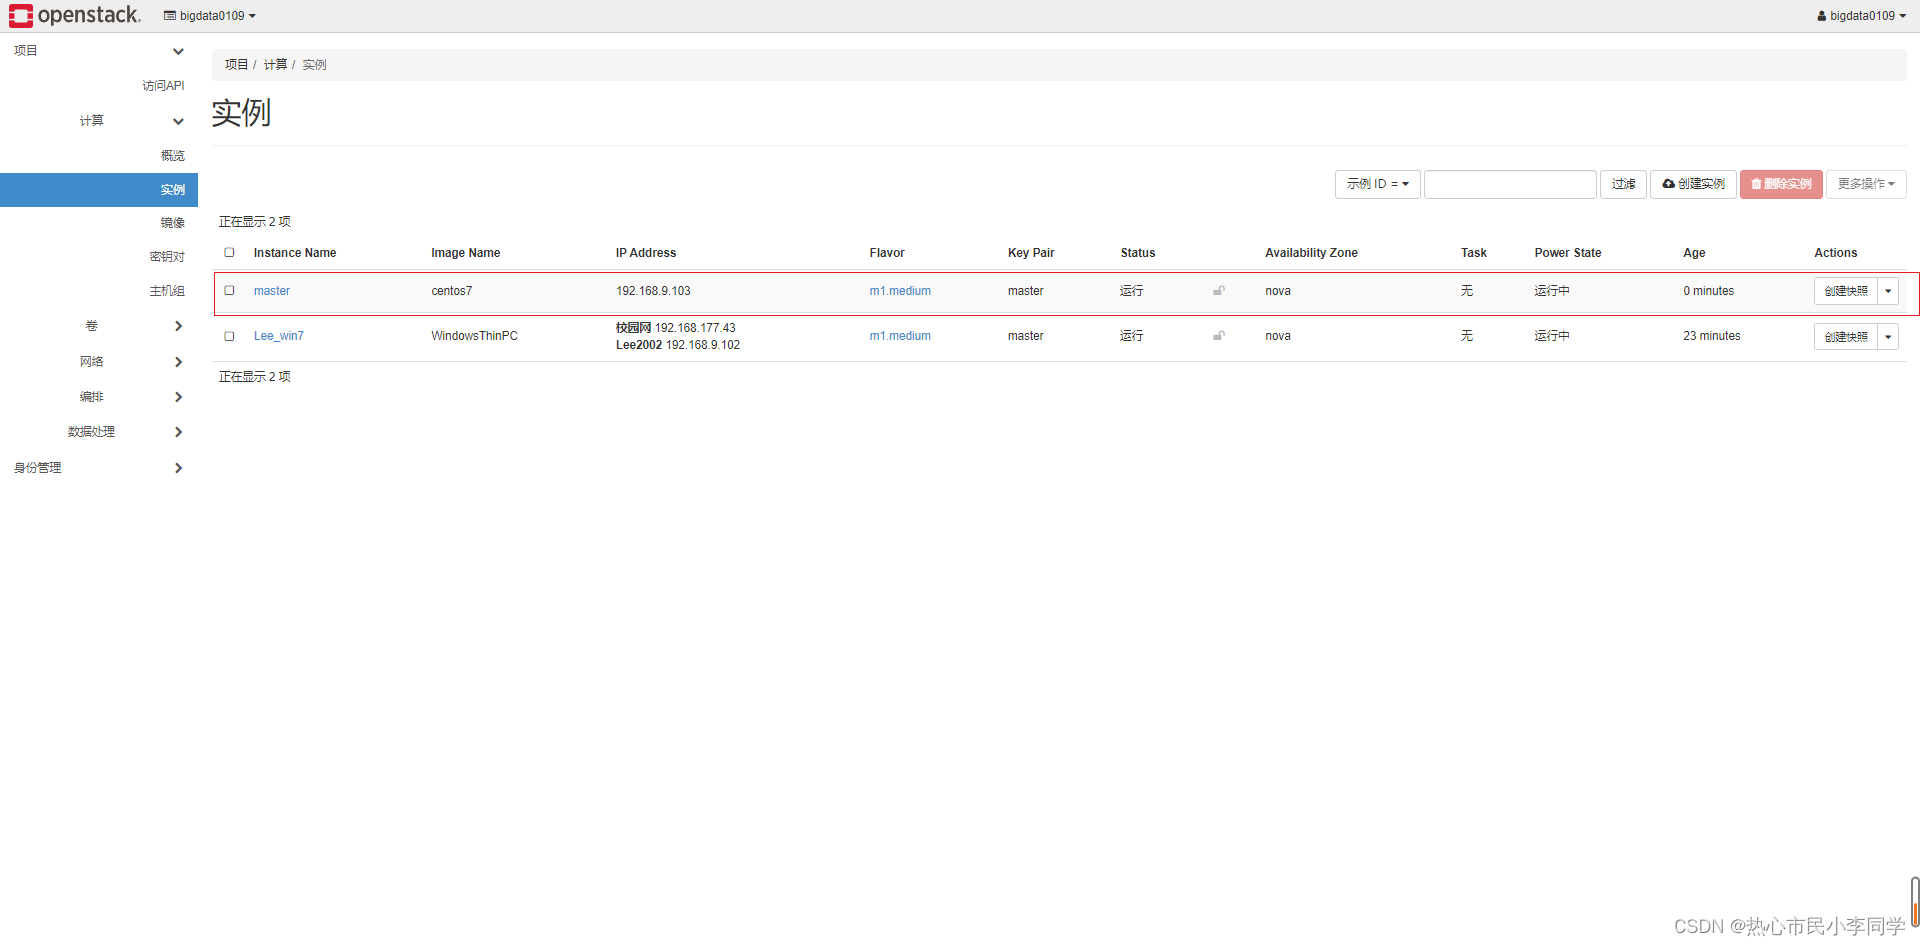Image resolution: width=1920 pixels, height=946 pixels.
Task: Click the 删除实例 button
Action: click(x=1781, y=184)
